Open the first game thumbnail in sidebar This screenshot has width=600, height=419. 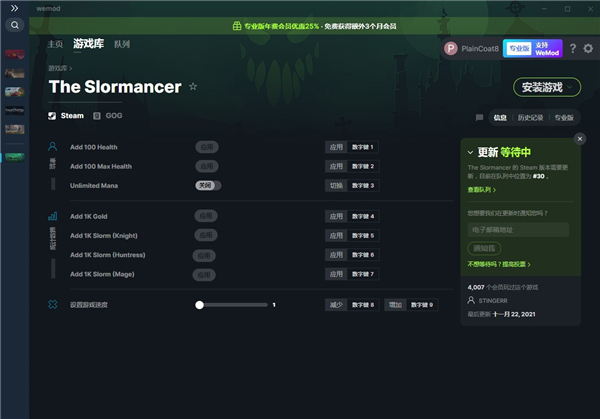(x=15, y=54)
